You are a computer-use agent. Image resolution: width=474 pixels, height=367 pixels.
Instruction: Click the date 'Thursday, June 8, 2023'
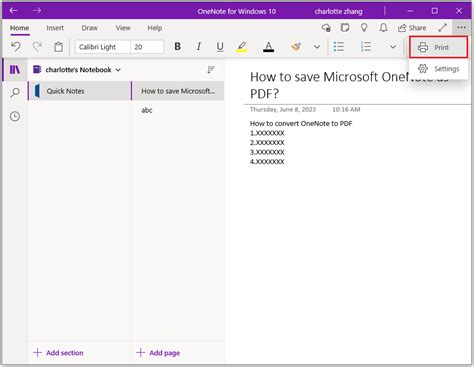283,109
